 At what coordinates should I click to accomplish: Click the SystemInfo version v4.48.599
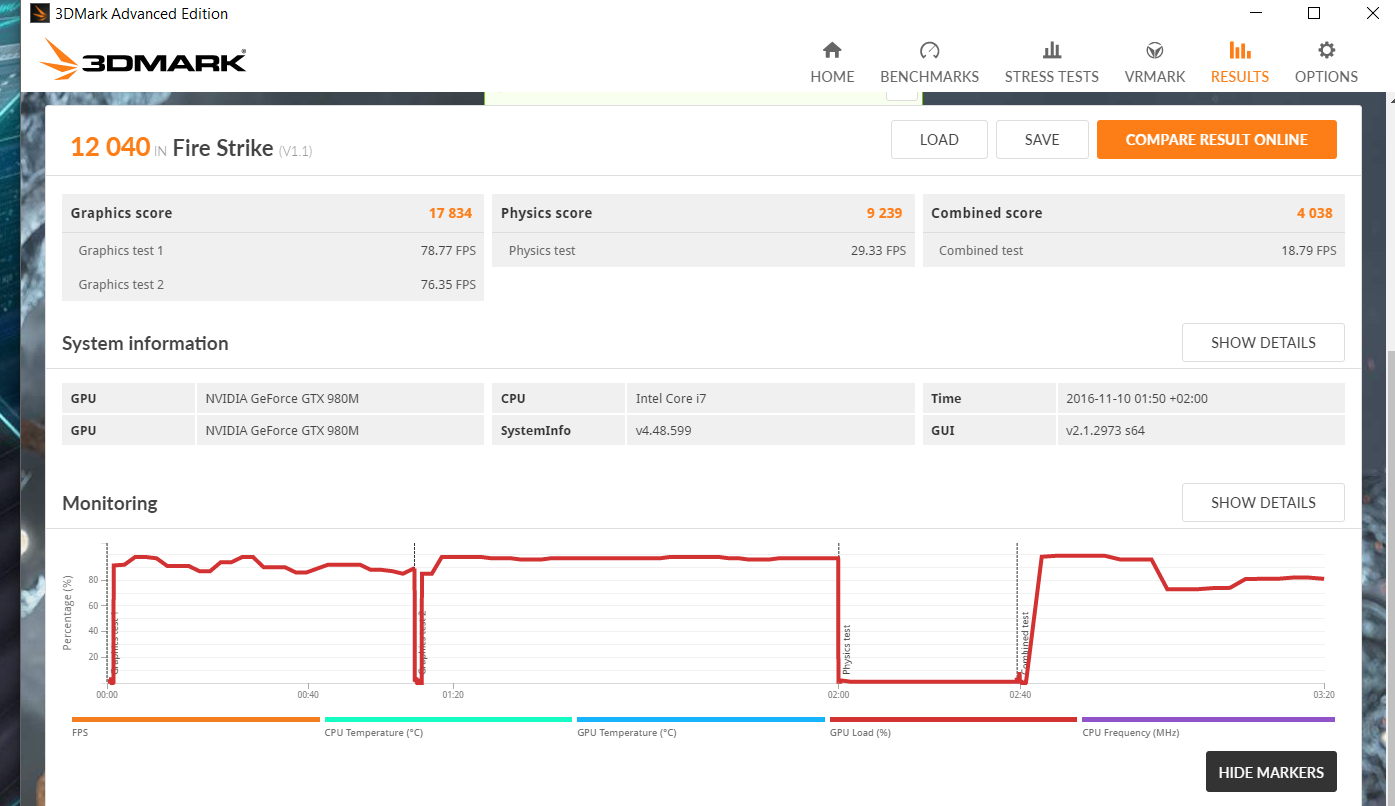click(663, 430)
